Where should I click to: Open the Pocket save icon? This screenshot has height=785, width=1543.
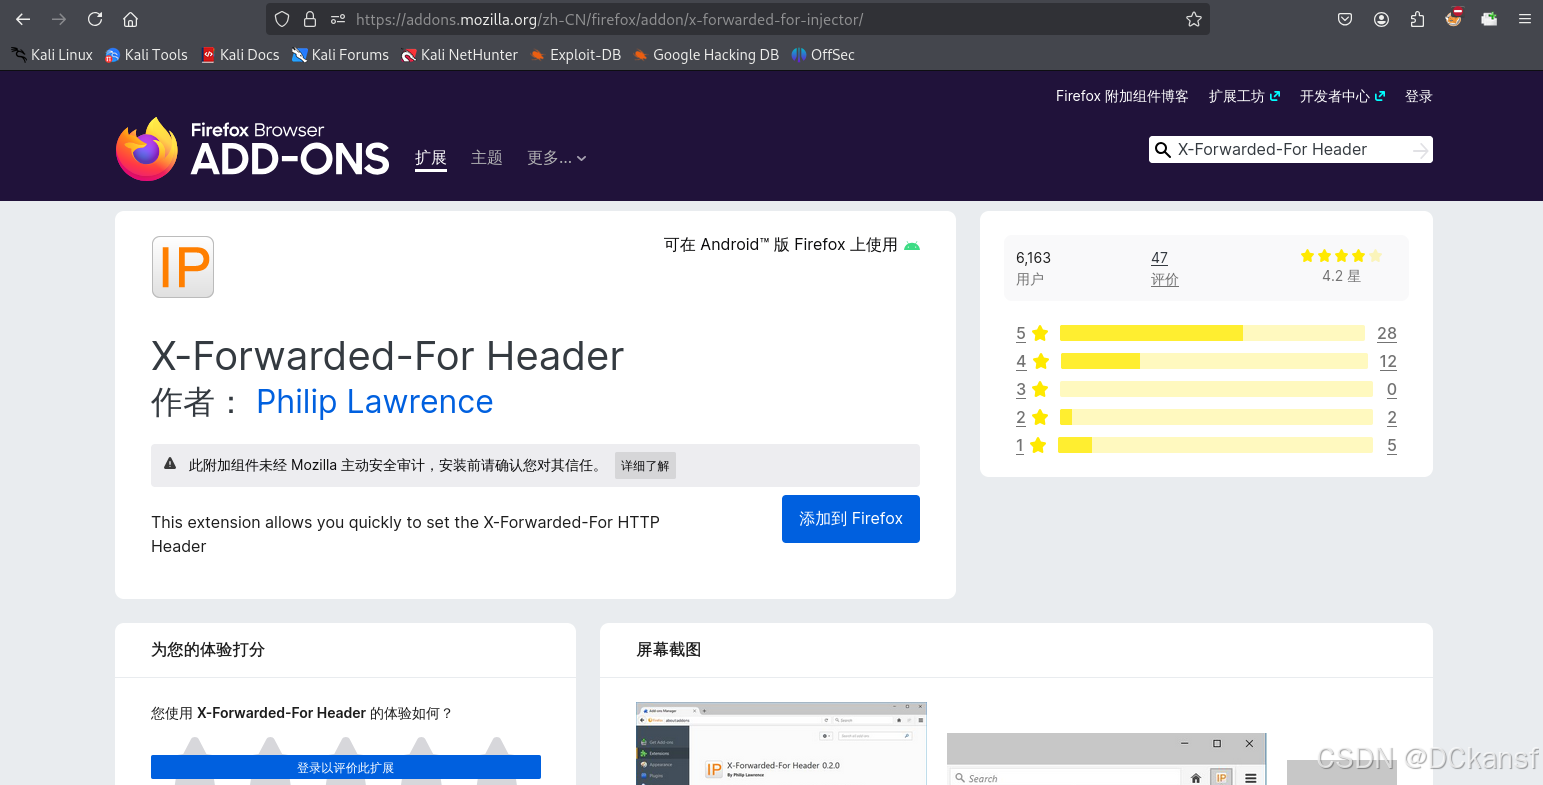[x=1345, y=19]
